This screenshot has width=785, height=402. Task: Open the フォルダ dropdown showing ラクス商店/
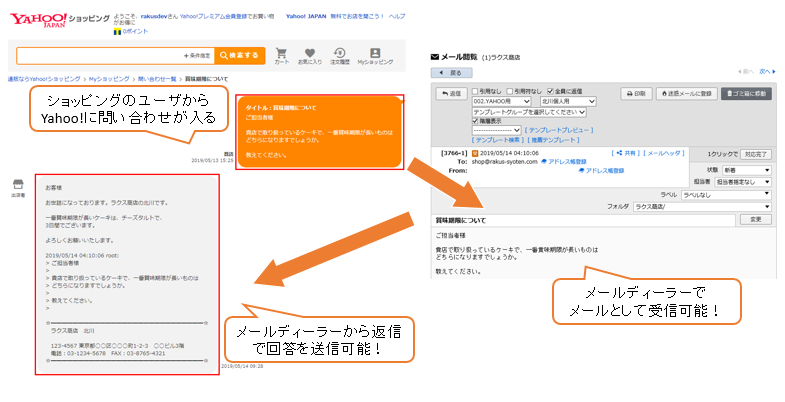pyautogui.click(x=702, y=207)
